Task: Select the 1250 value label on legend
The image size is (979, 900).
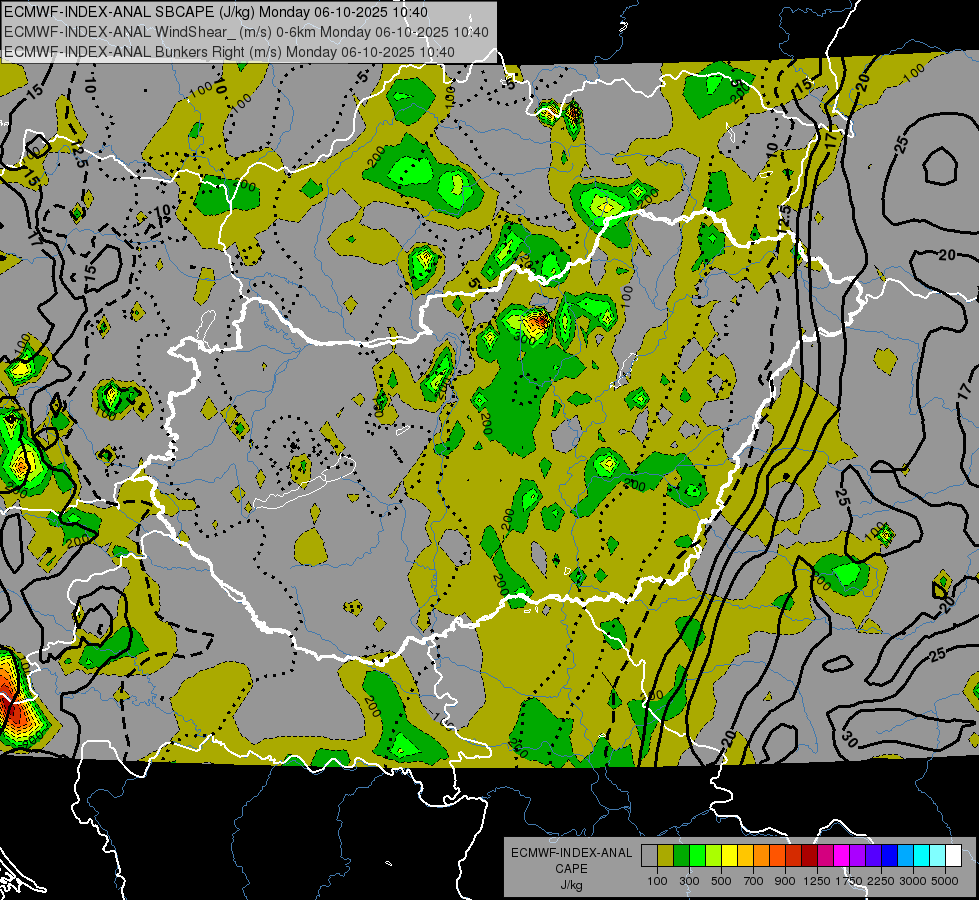Action: (x=817, y=881)
